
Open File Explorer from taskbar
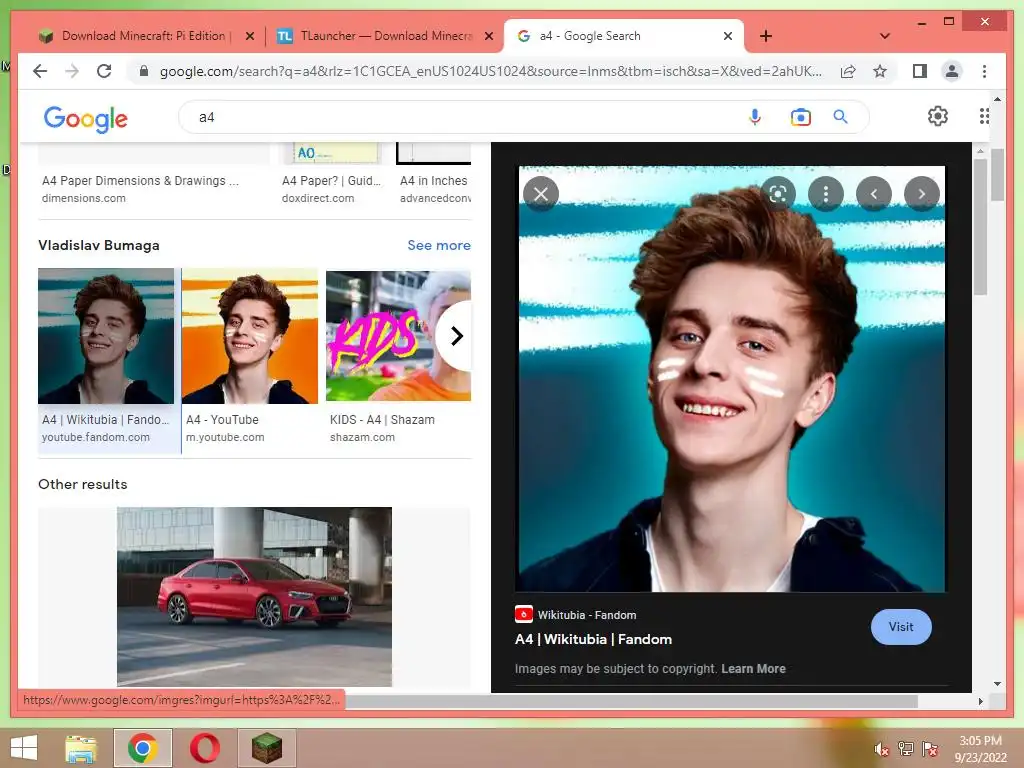coord(81,748)
